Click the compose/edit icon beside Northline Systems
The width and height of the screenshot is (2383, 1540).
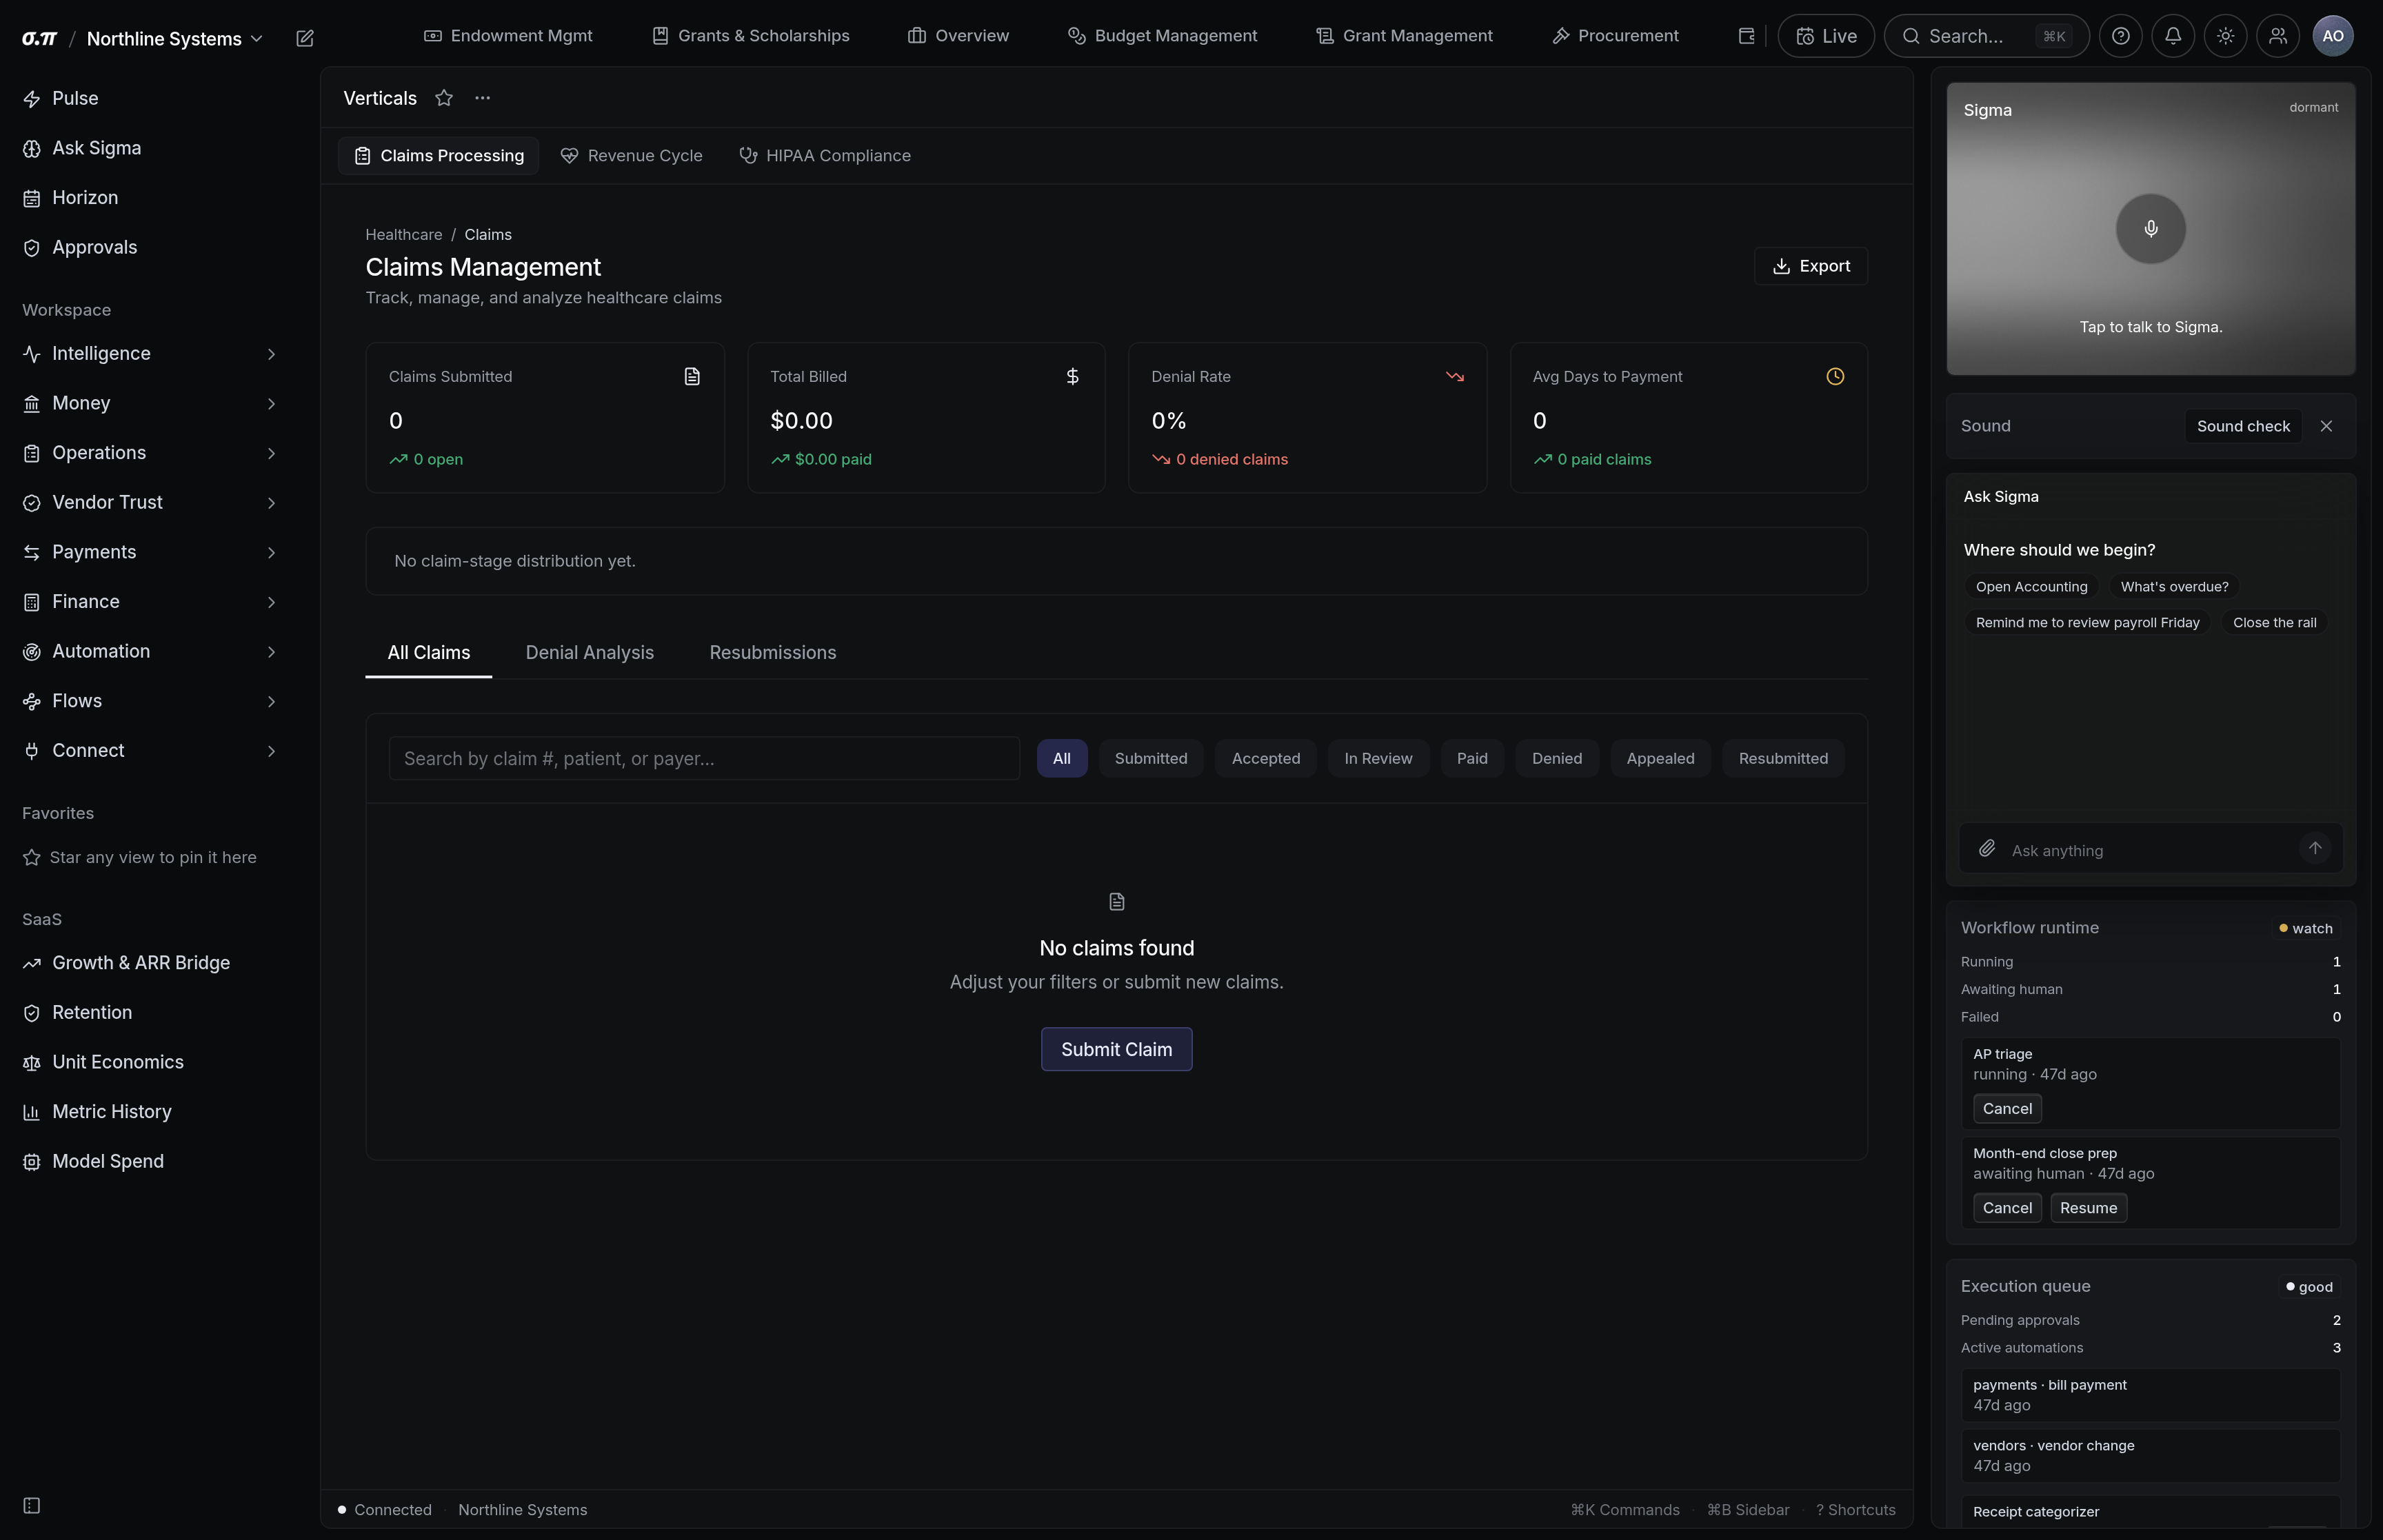(305, 38)
